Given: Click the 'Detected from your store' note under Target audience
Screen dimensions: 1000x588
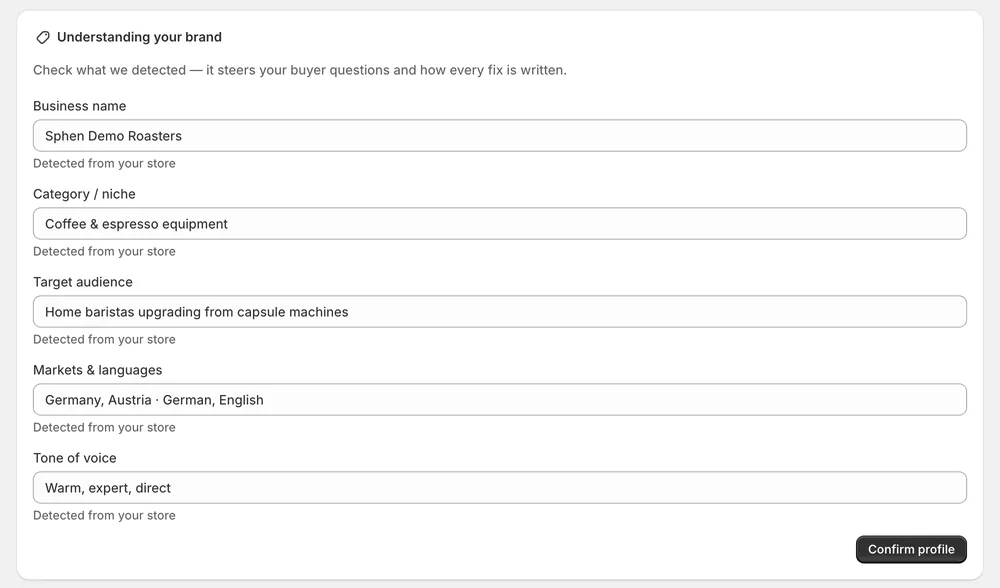Looking at the screenshot, I should click(104, 339).
